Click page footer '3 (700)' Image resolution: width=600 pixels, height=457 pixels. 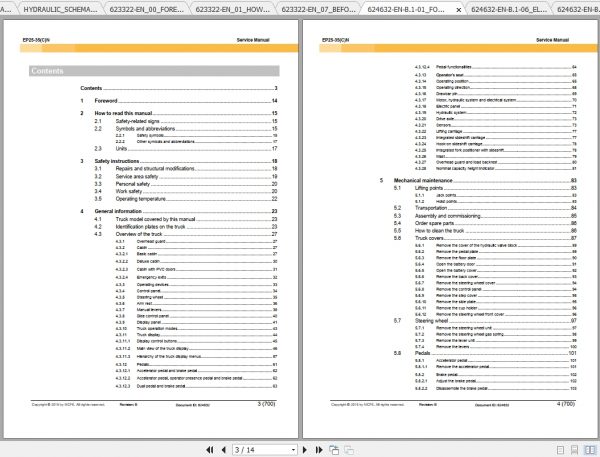pyautogui.click(x=266, y=404)
